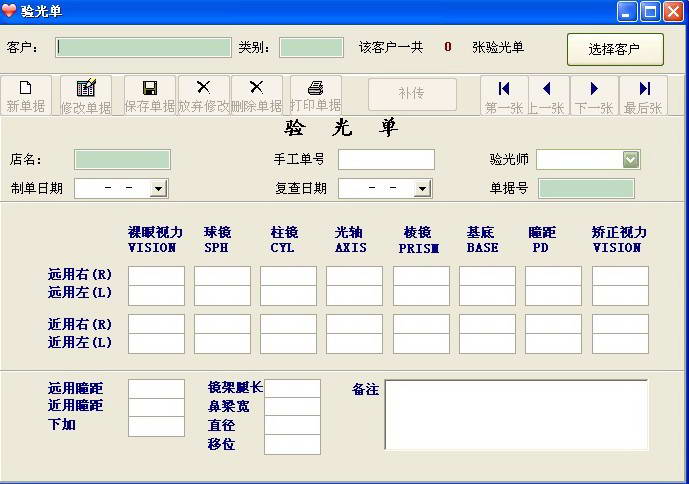Screen dimensions: 689x484
Task: Click the 远用瞳距 input field
Action: tap(156, 389)
